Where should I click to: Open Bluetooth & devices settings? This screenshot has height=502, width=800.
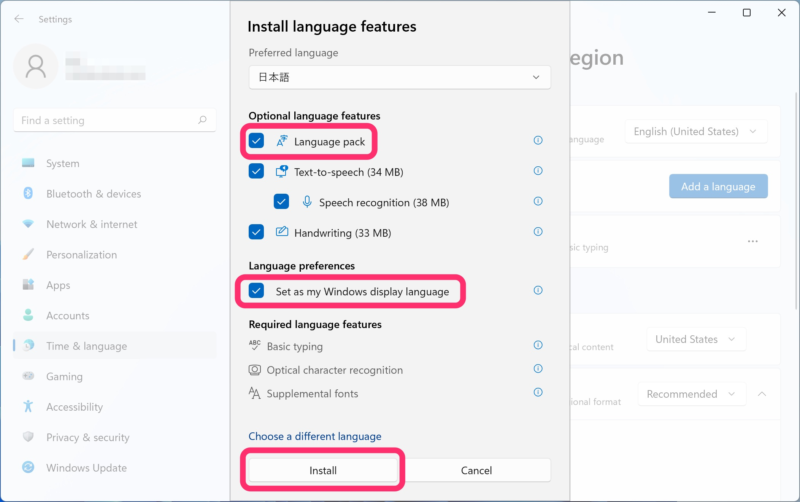point(115,194)
